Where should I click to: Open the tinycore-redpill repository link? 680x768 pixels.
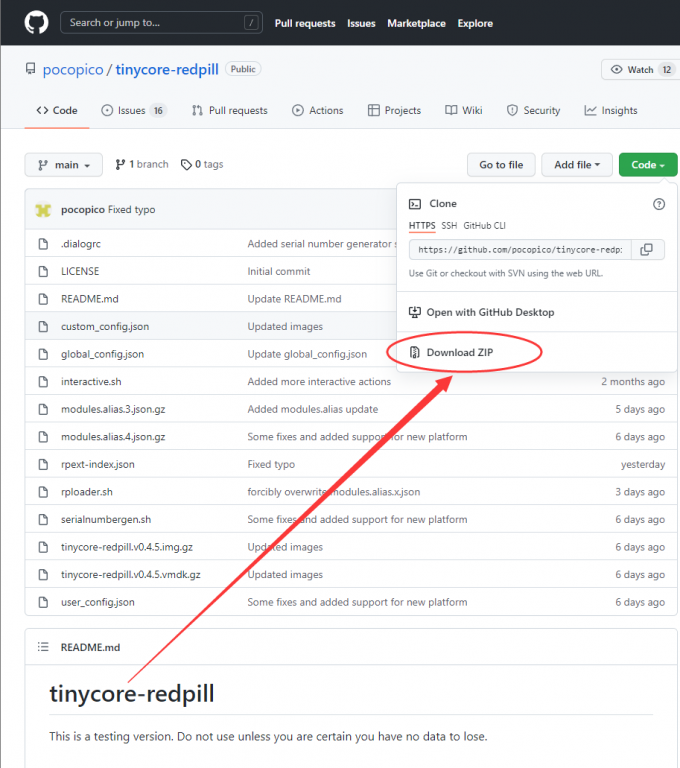tap(167, 70)
